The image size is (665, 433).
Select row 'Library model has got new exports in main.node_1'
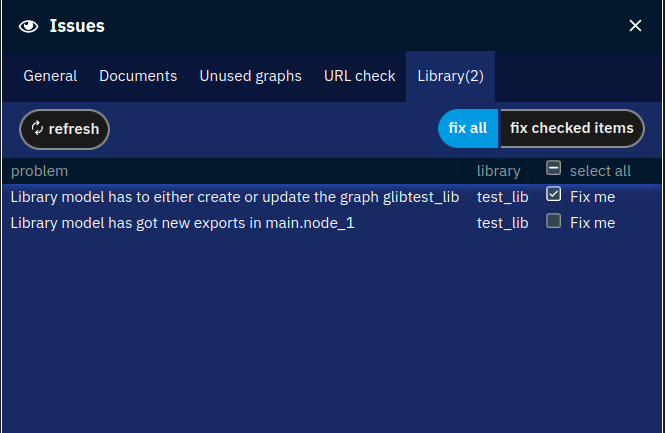click(332, 223)
